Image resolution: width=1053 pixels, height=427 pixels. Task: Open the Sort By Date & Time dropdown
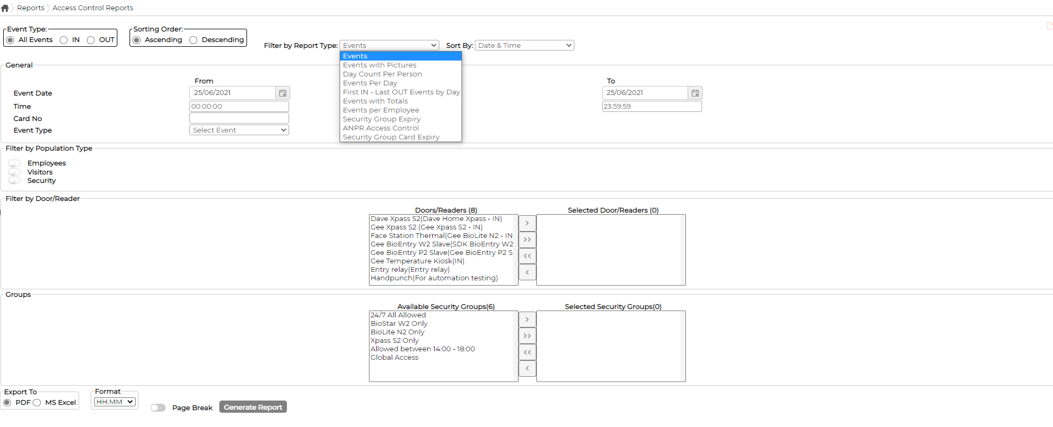point(524,46)
